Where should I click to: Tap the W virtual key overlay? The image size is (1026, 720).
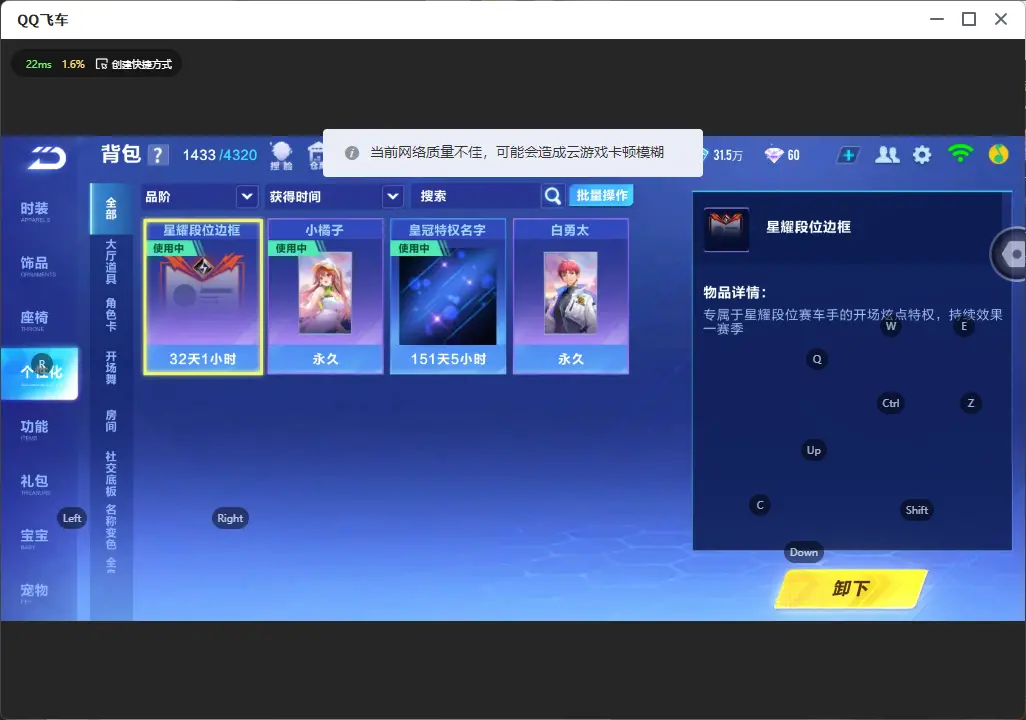coord(891,326)
